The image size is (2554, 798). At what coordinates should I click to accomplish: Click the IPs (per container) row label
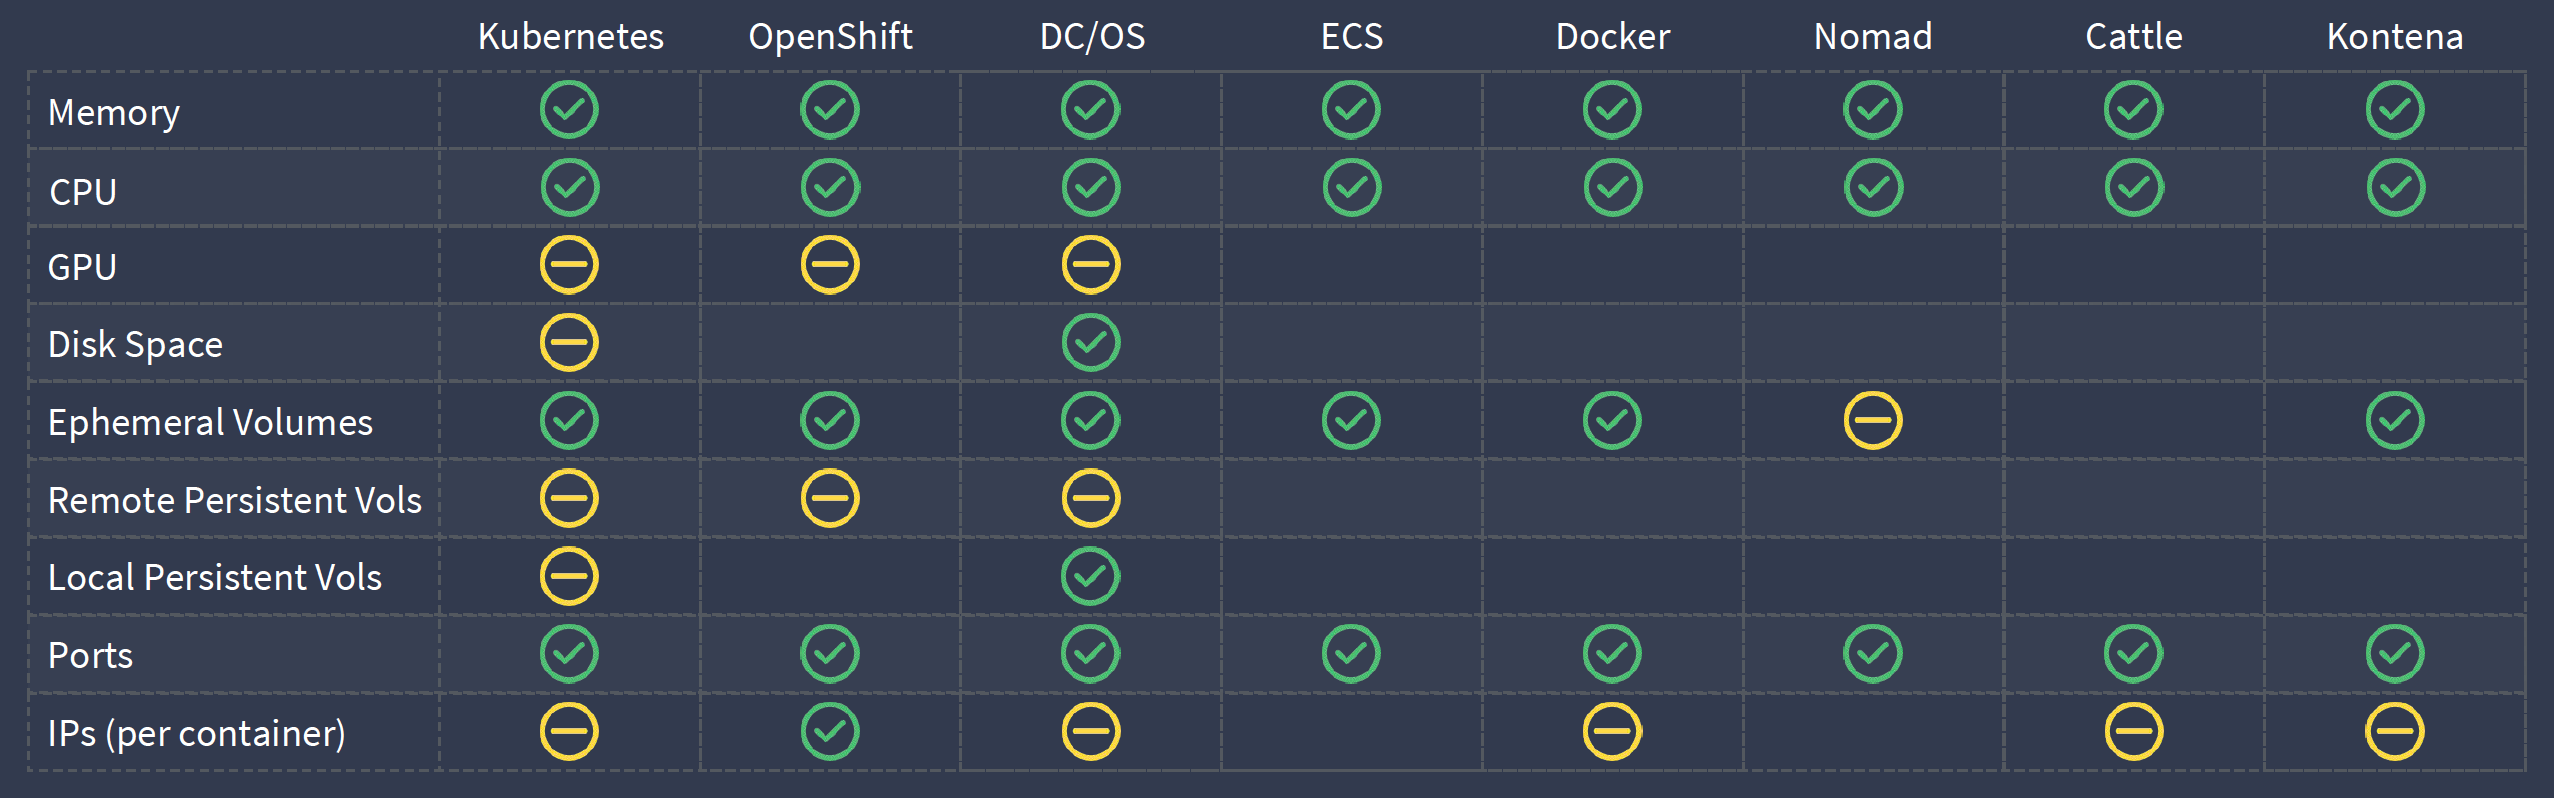pyautogui.click(x=197, y=734)
